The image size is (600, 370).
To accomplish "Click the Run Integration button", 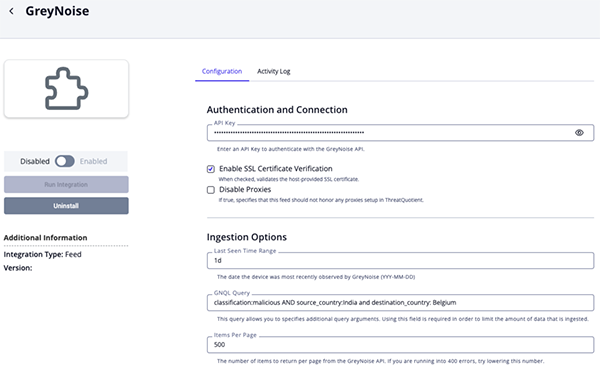I will (x=66, y=184).
